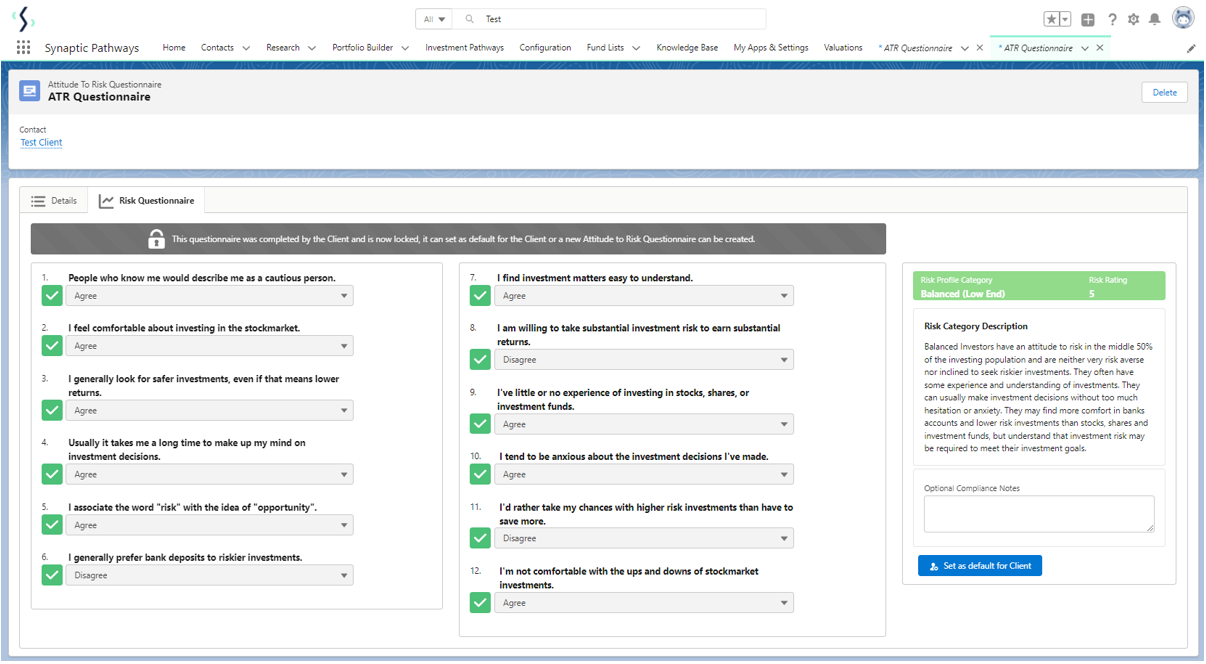Open the Test Client contact link
Screen dimensions: 1206x664
(x=41, y=143)
